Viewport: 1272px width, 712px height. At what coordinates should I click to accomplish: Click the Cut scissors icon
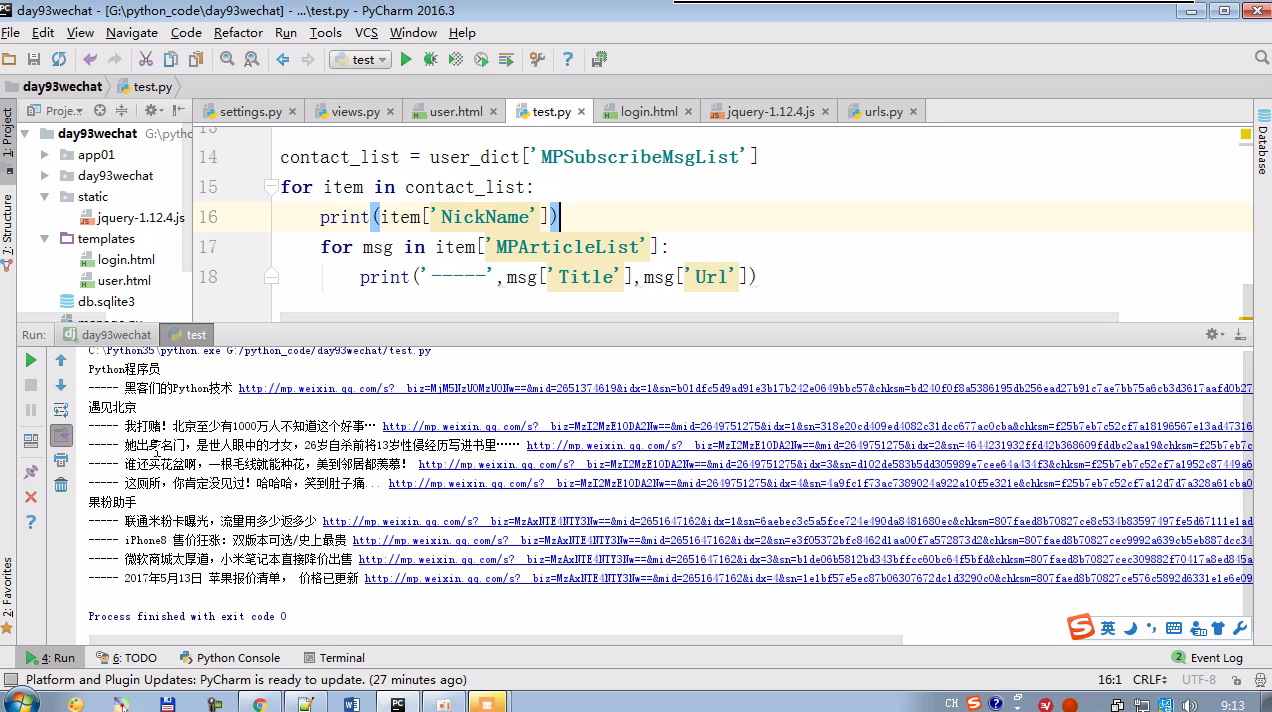pos(146,60)
